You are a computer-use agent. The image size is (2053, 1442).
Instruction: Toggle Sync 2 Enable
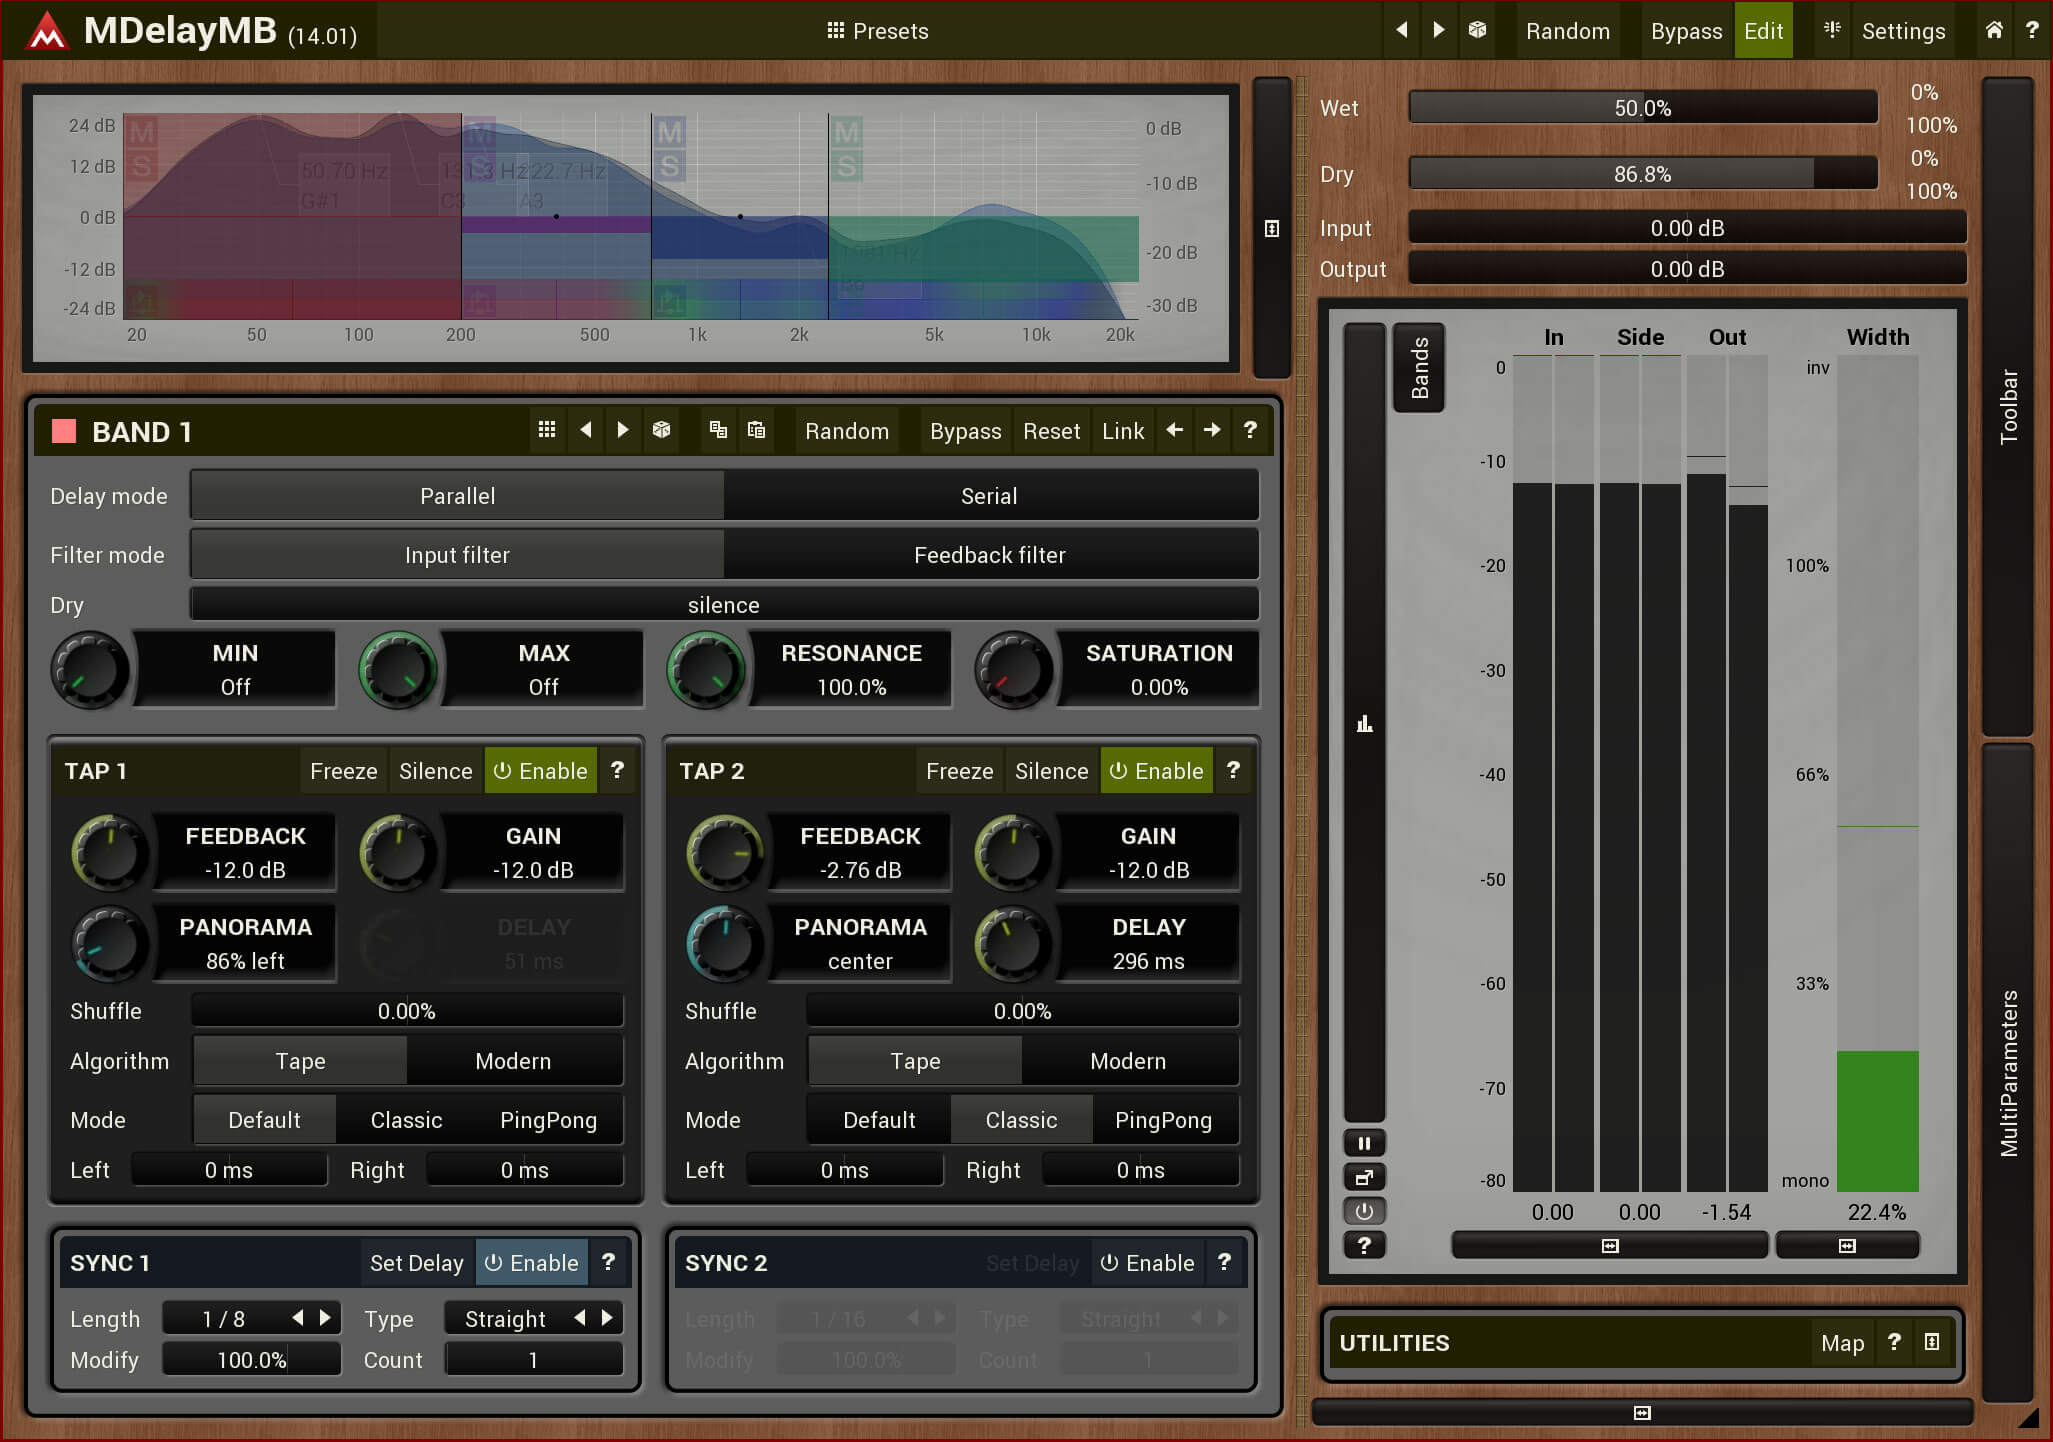coord(1148,1263)
